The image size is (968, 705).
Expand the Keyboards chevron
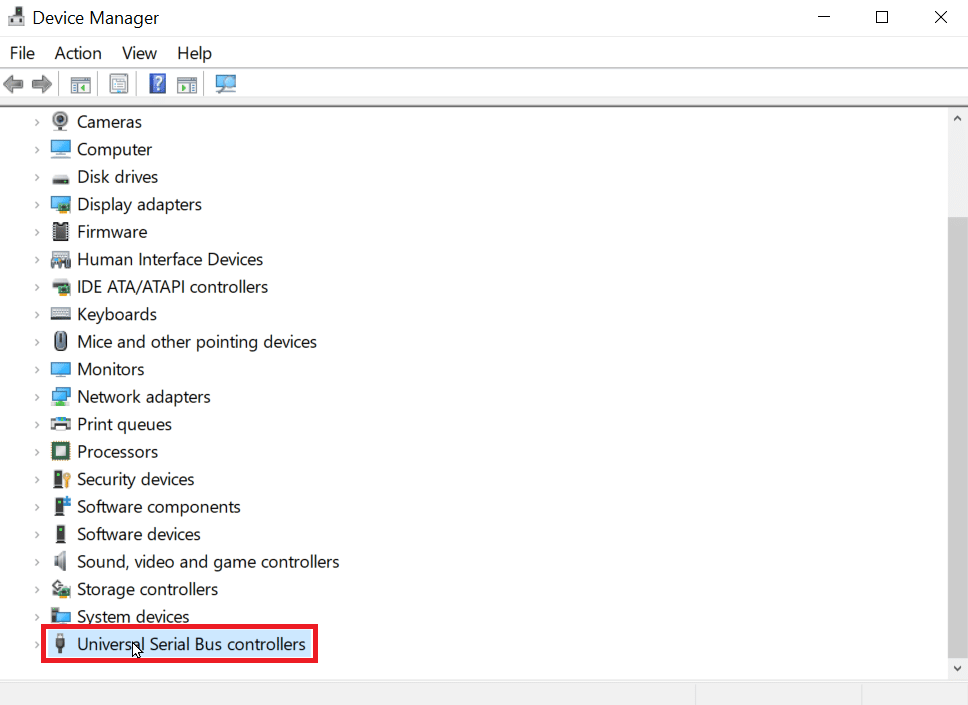tap(37, 315)
